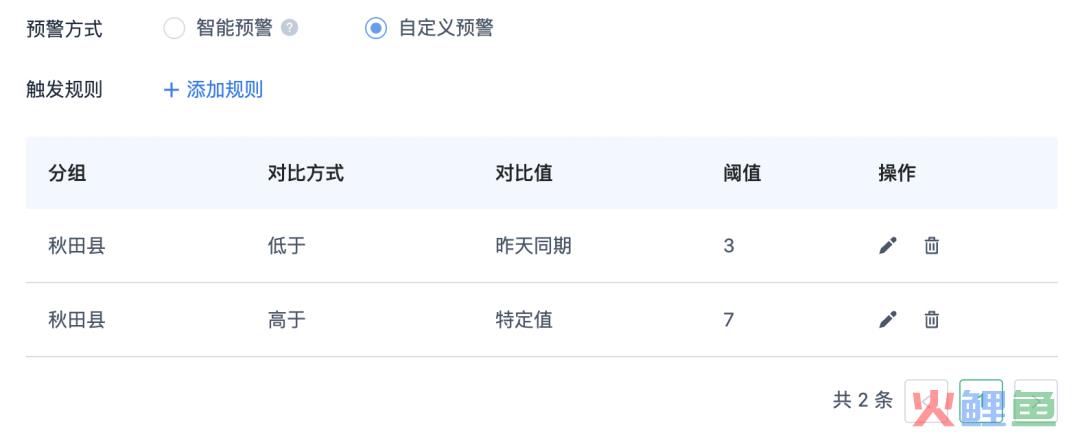Select the 自定义预警 radio option

[x=375, y=28]
